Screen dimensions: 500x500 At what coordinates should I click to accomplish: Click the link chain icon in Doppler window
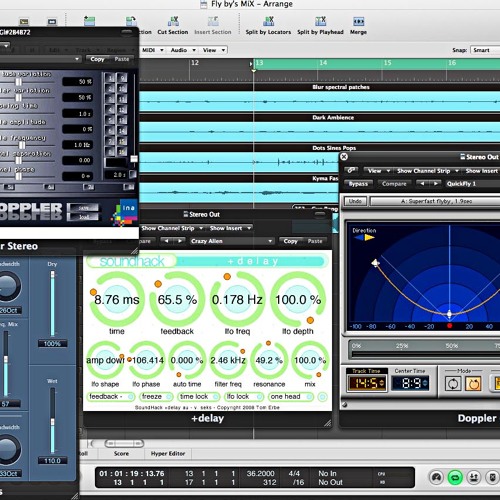tap(351, 171)
